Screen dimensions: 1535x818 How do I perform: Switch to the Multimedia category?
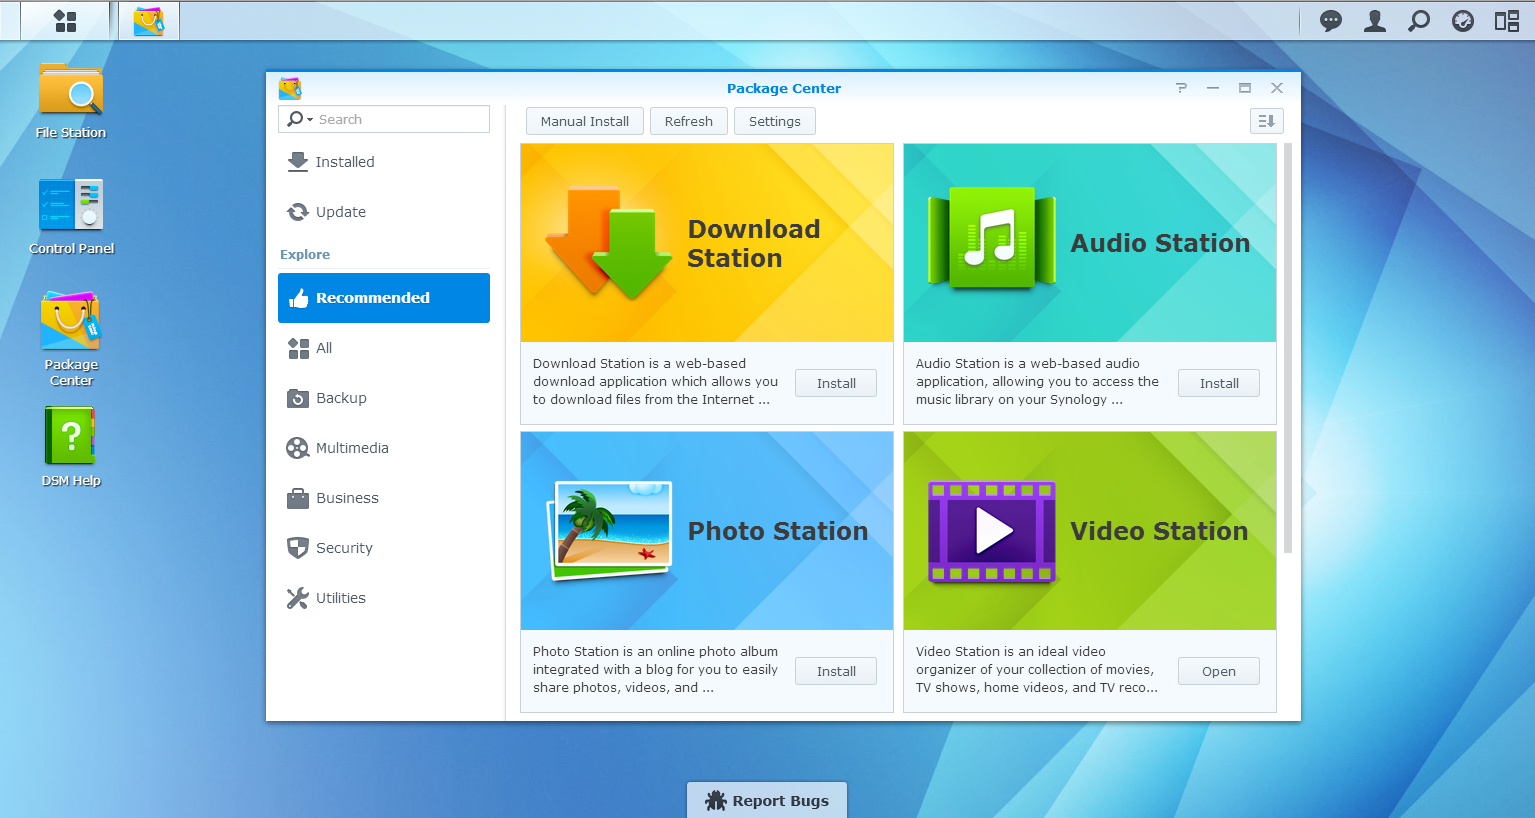click(x=352, y=448)
